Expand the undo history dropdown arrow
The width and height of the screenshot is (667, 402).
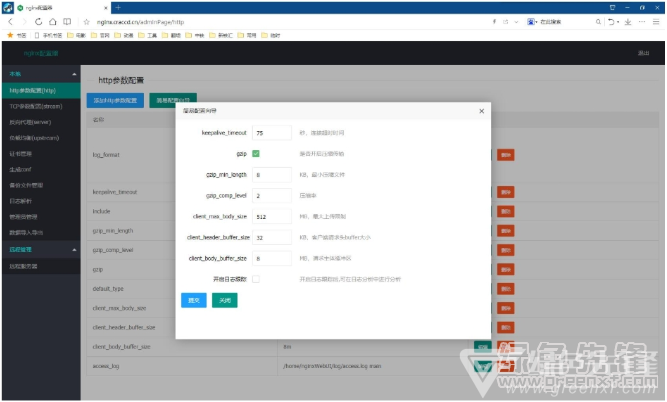[x=618, y=22]
